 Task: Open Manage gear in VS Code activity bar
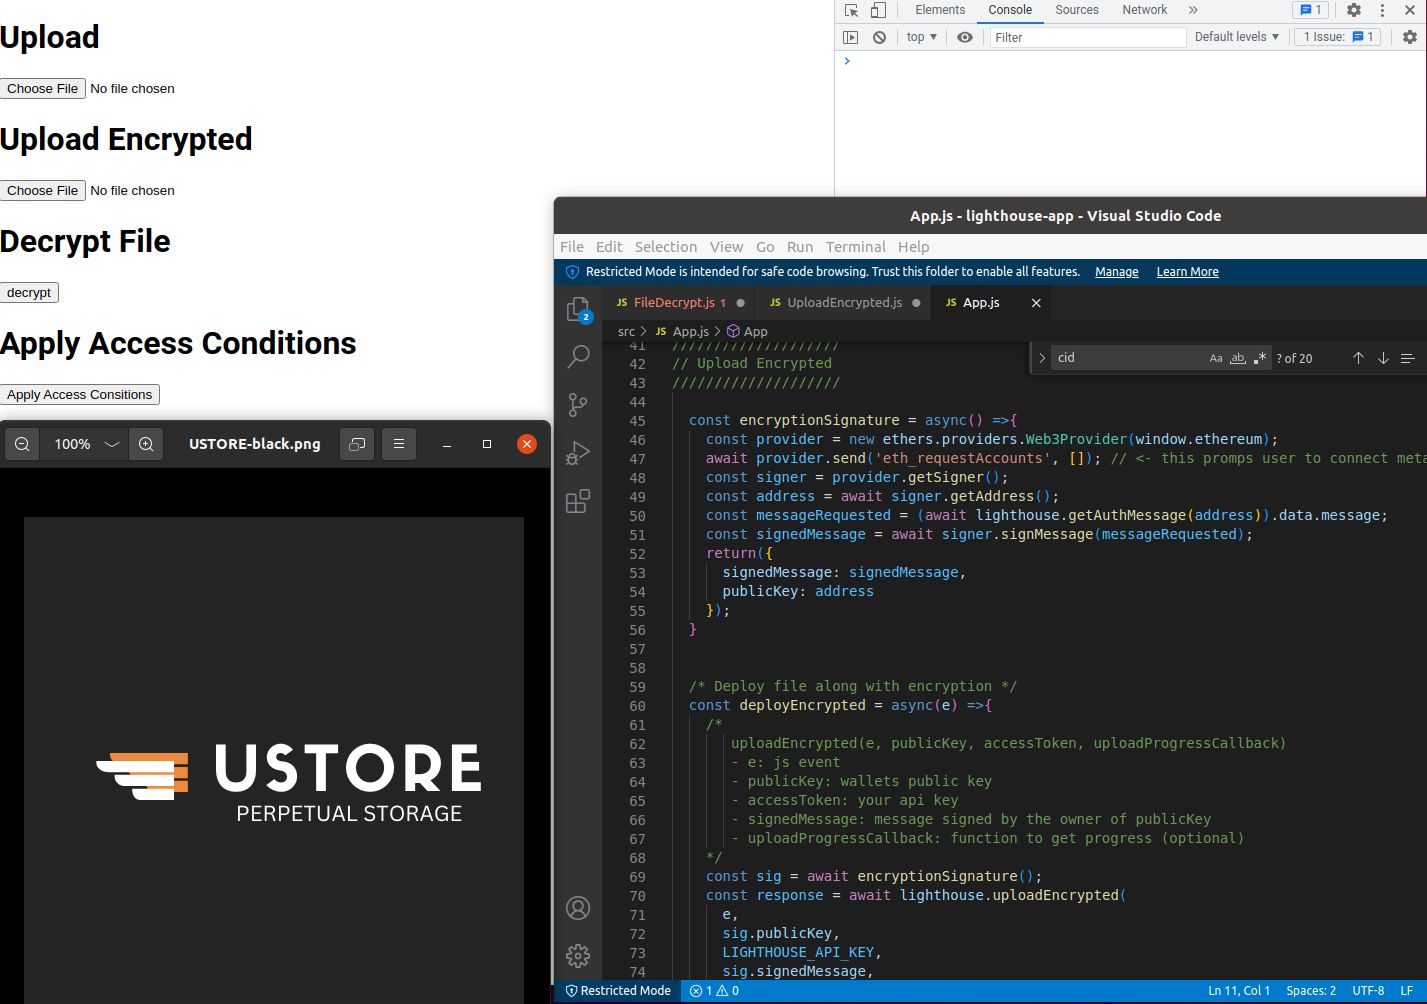[x=578, y=956]
